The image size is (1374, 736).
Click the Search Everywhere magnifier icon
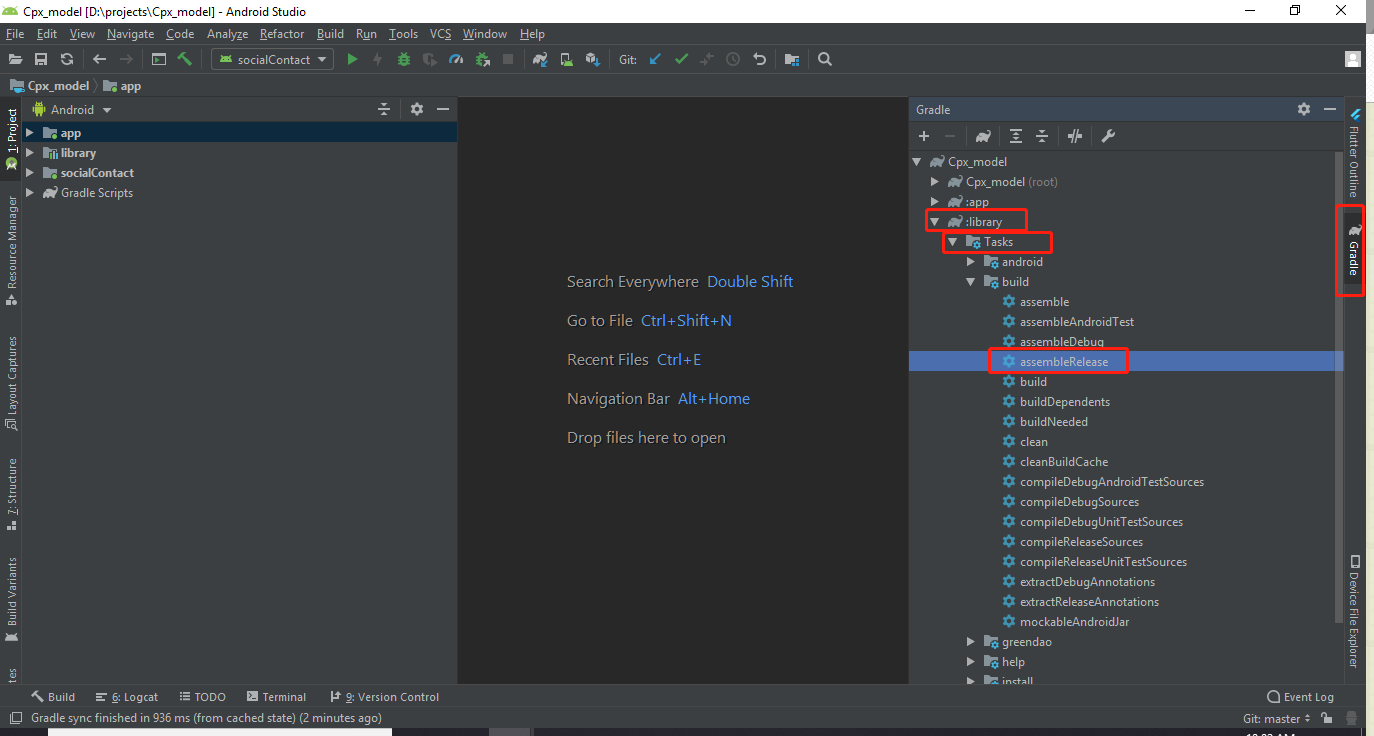[x=825, y=59]
